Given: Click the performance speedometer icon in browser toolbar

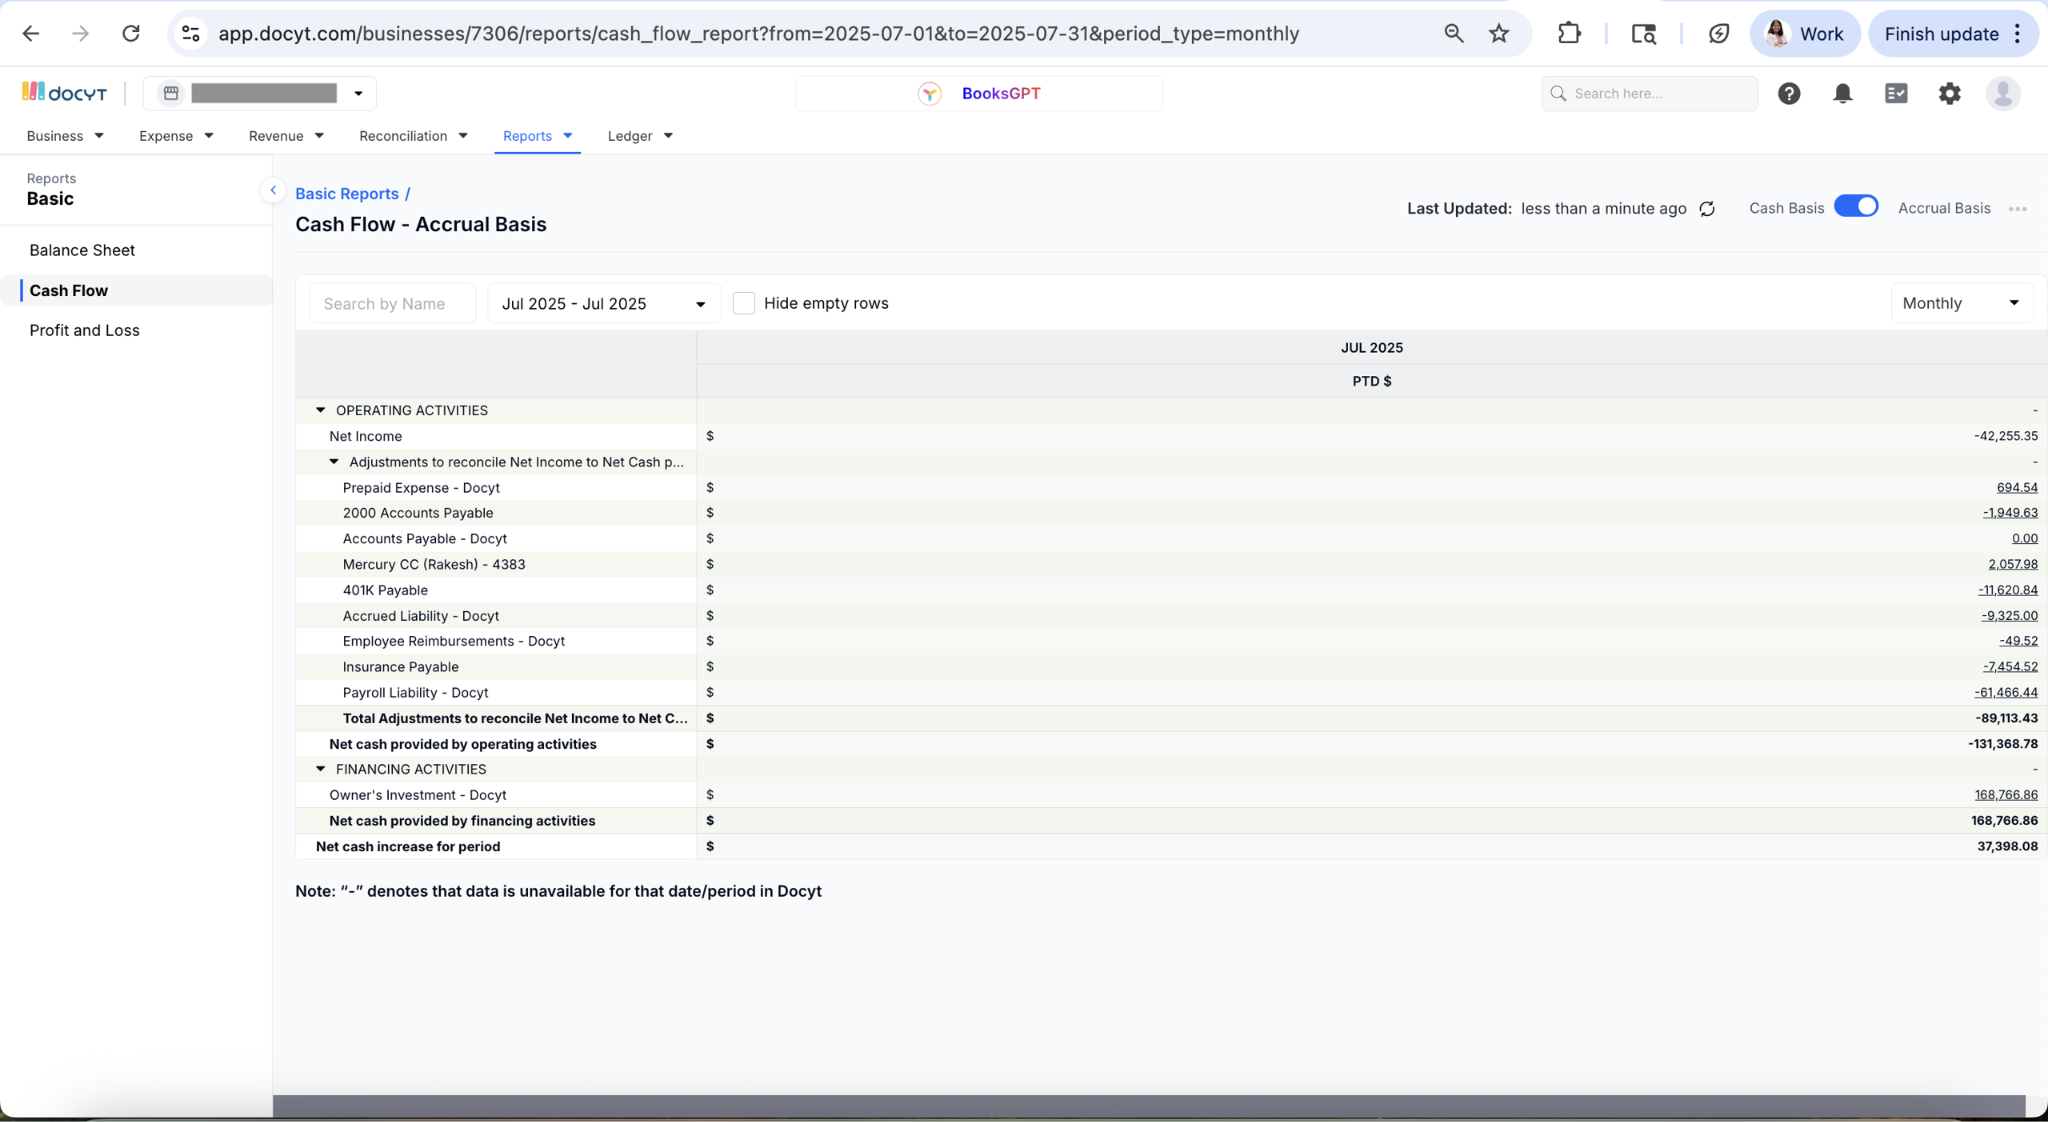Looking at the screenshot, I should [x=1719, y=34].
